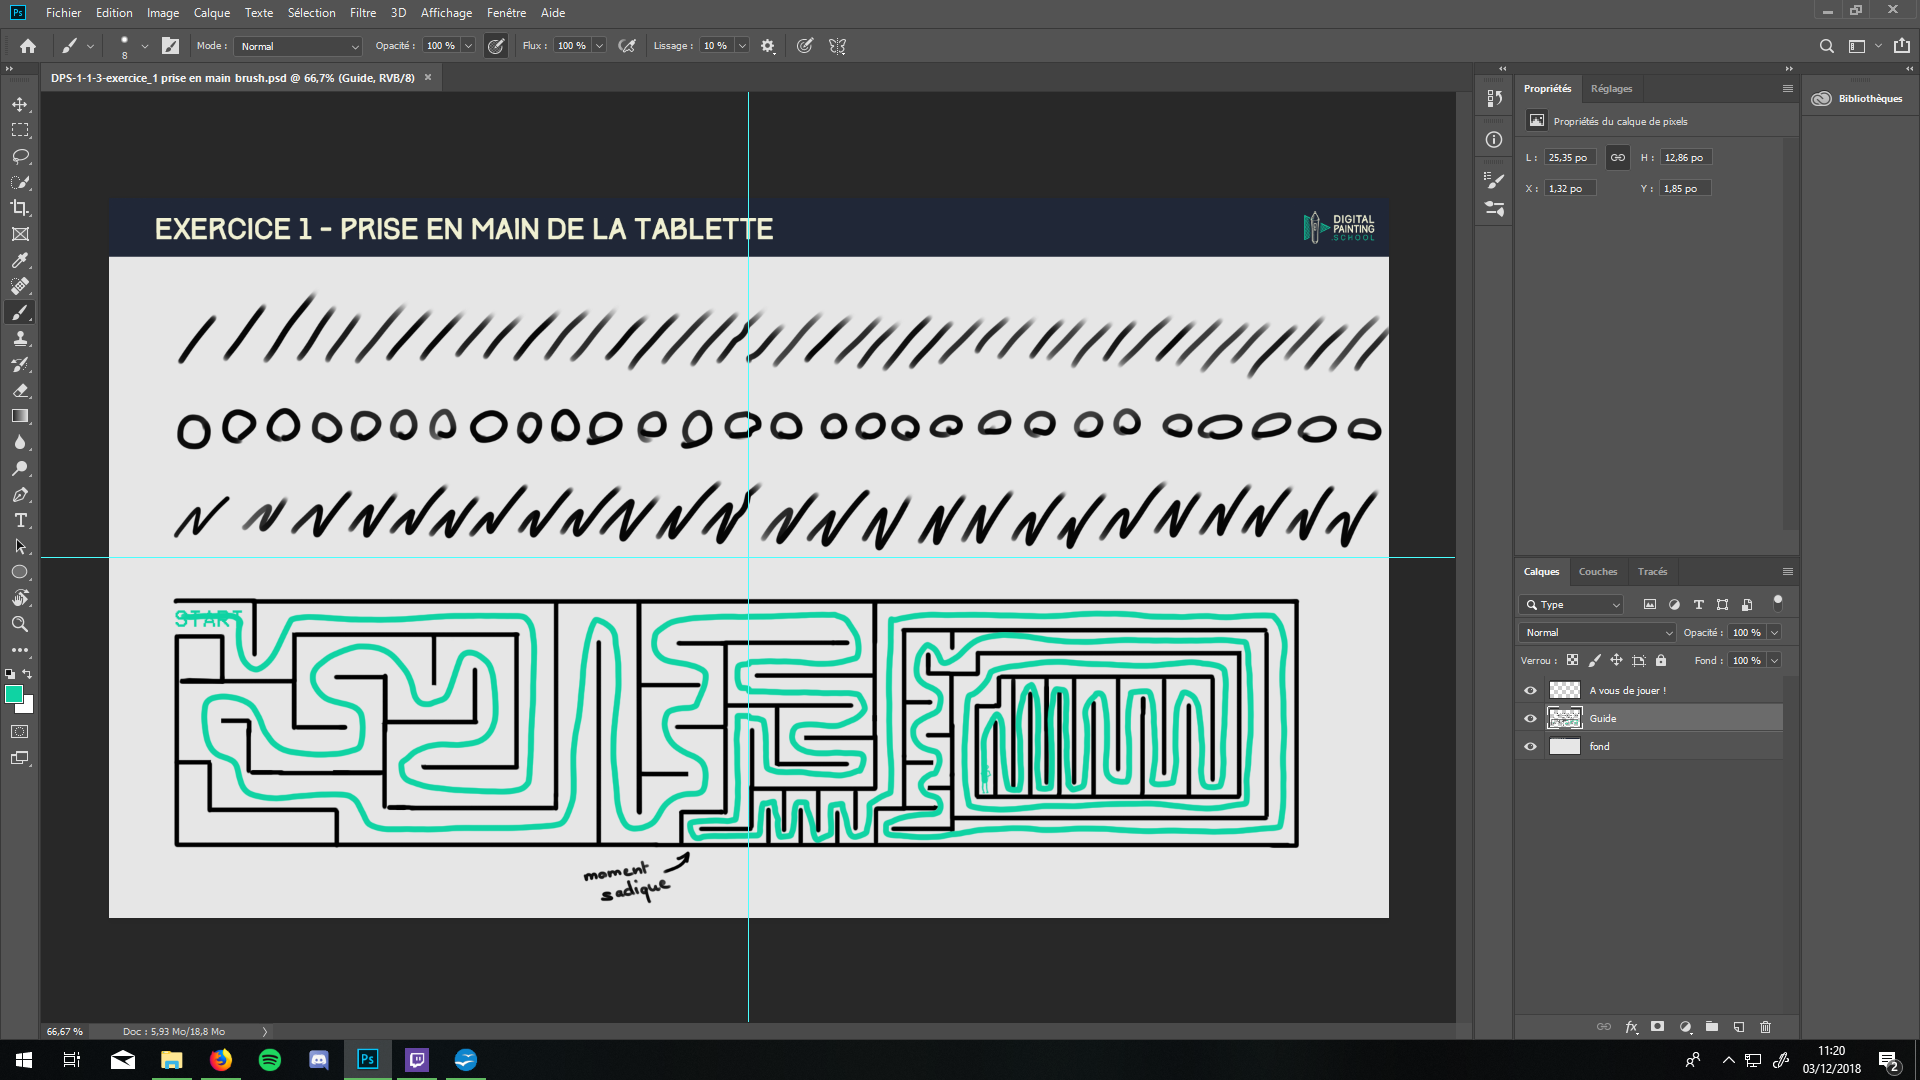The height and width of the screenshot is (1080, 1920).
Task: Select the Eyedropper tool
Action: 20,260
